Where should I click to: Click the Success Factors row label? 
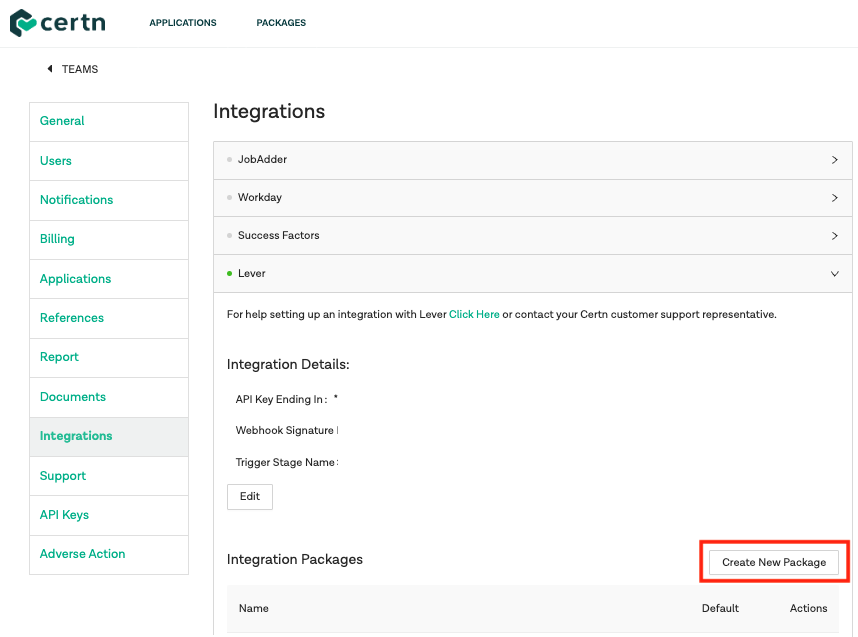coord(278,235)
